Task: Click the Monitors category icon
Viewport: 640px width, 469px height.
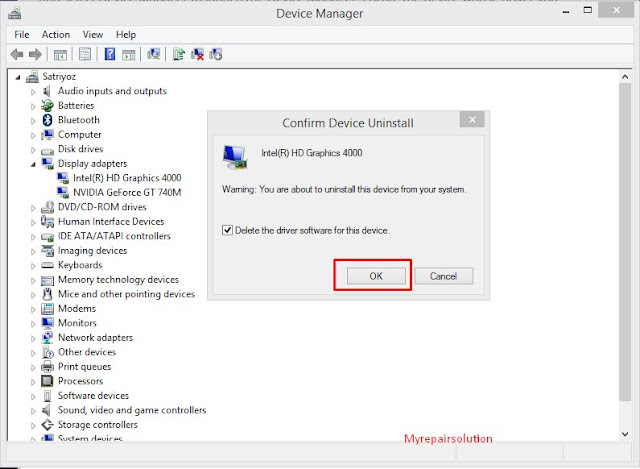Action: coord(47,323)
